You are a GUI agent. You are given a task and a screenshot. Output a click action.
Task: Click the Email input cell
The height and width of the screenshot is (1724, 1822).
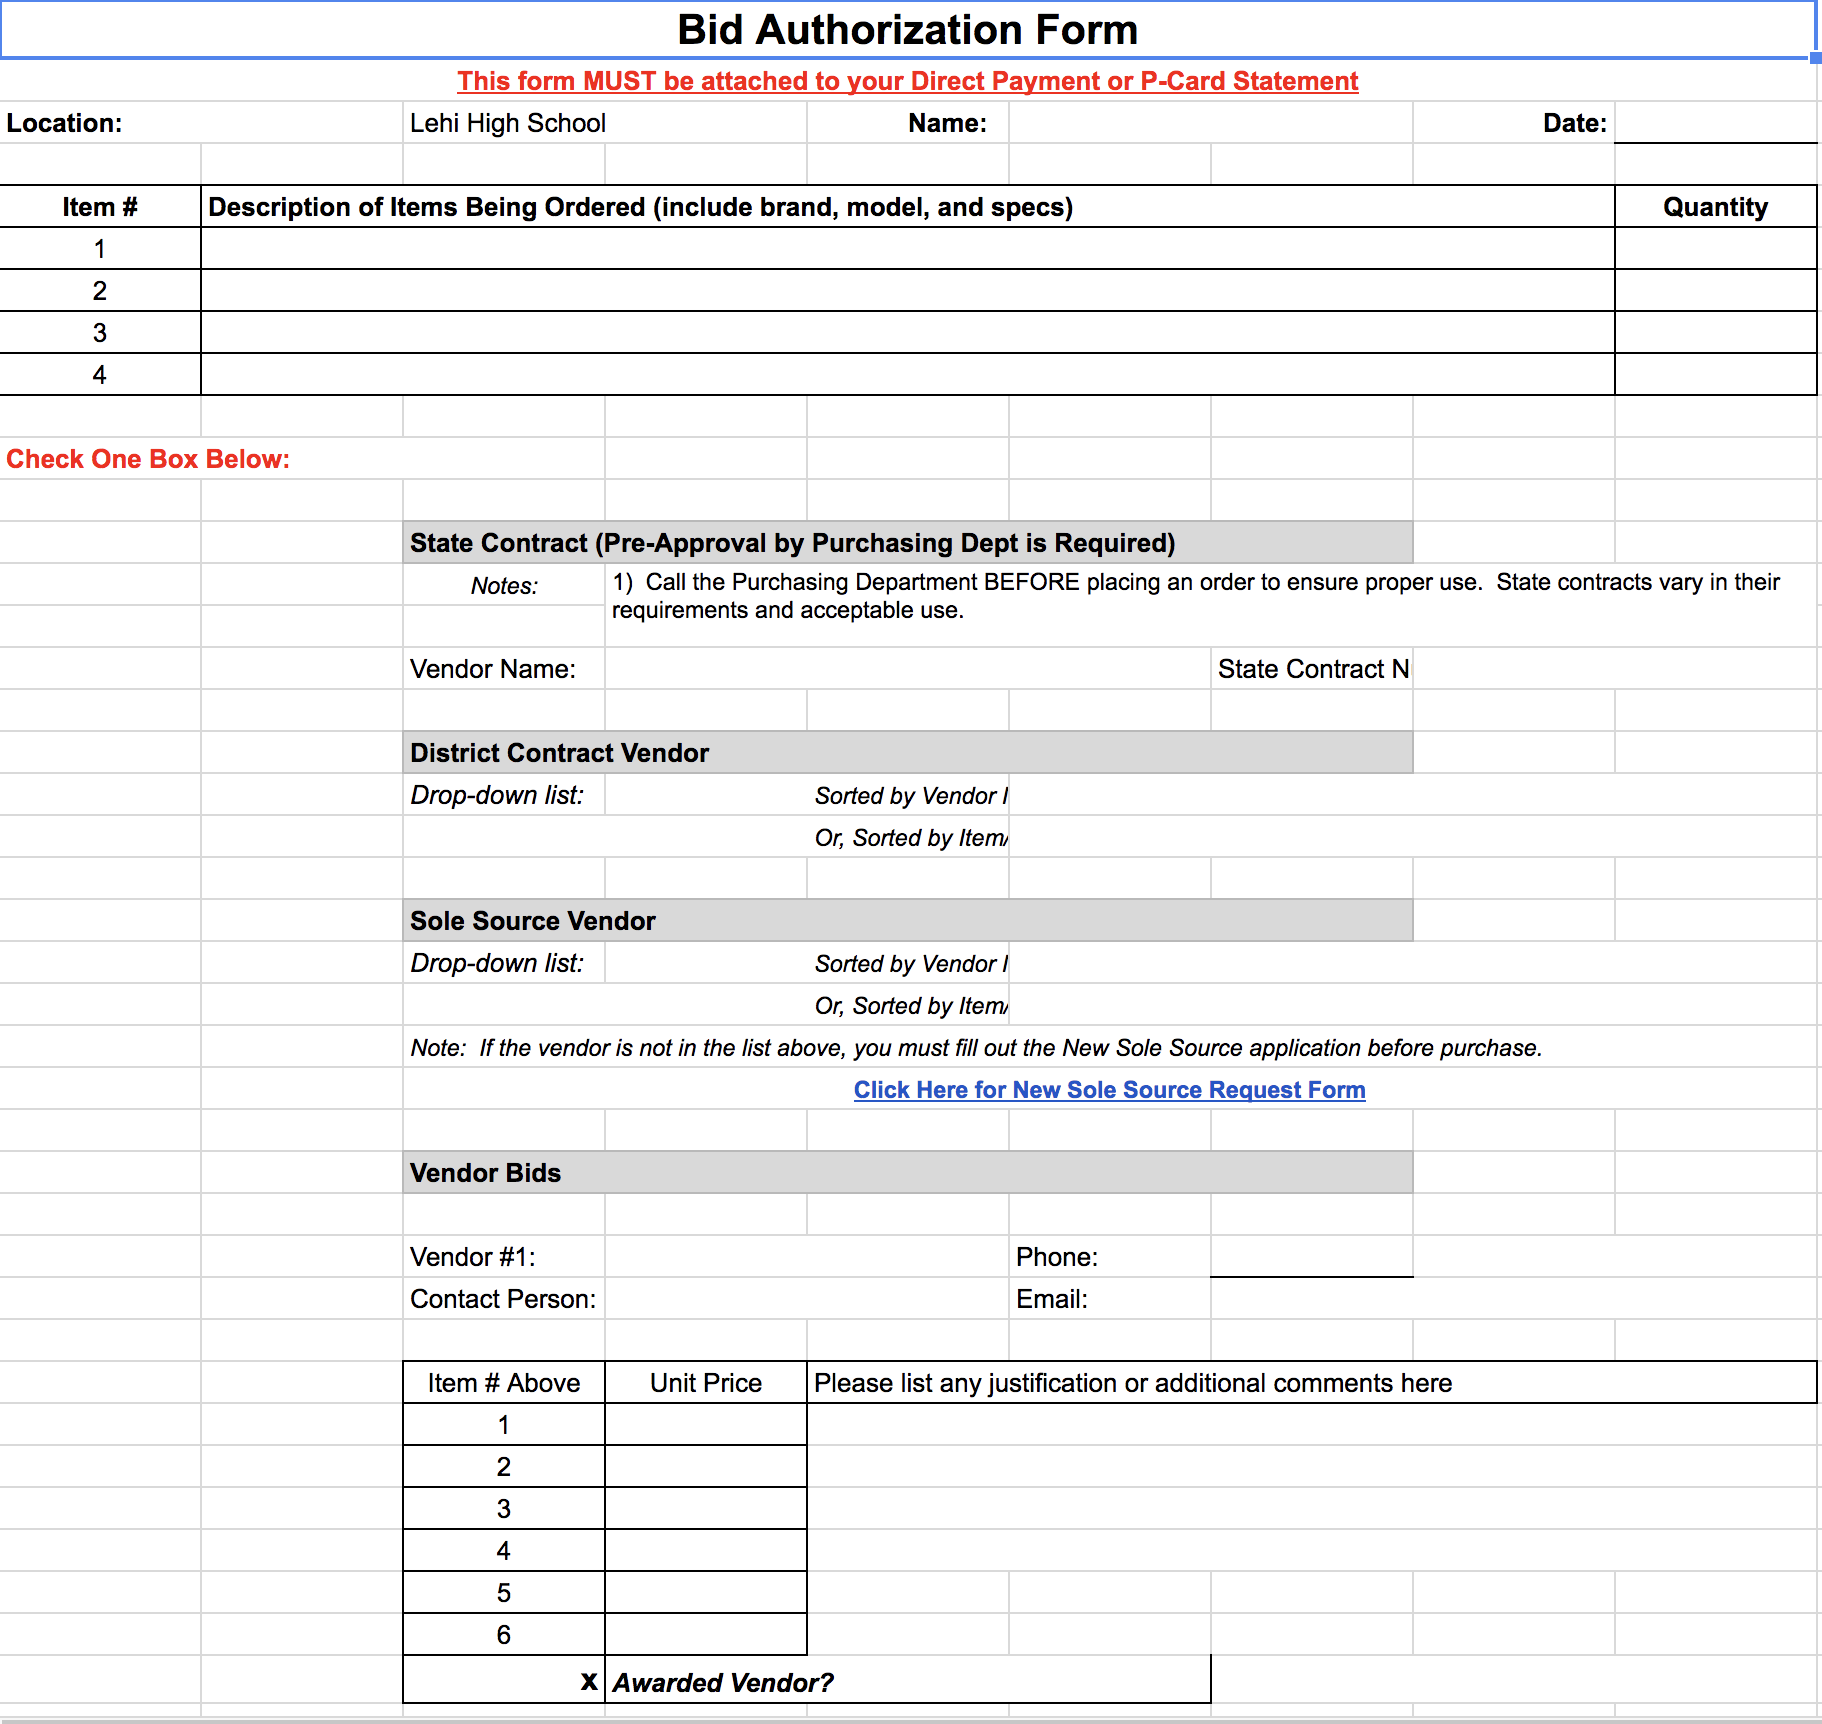pos(1513,1299)
